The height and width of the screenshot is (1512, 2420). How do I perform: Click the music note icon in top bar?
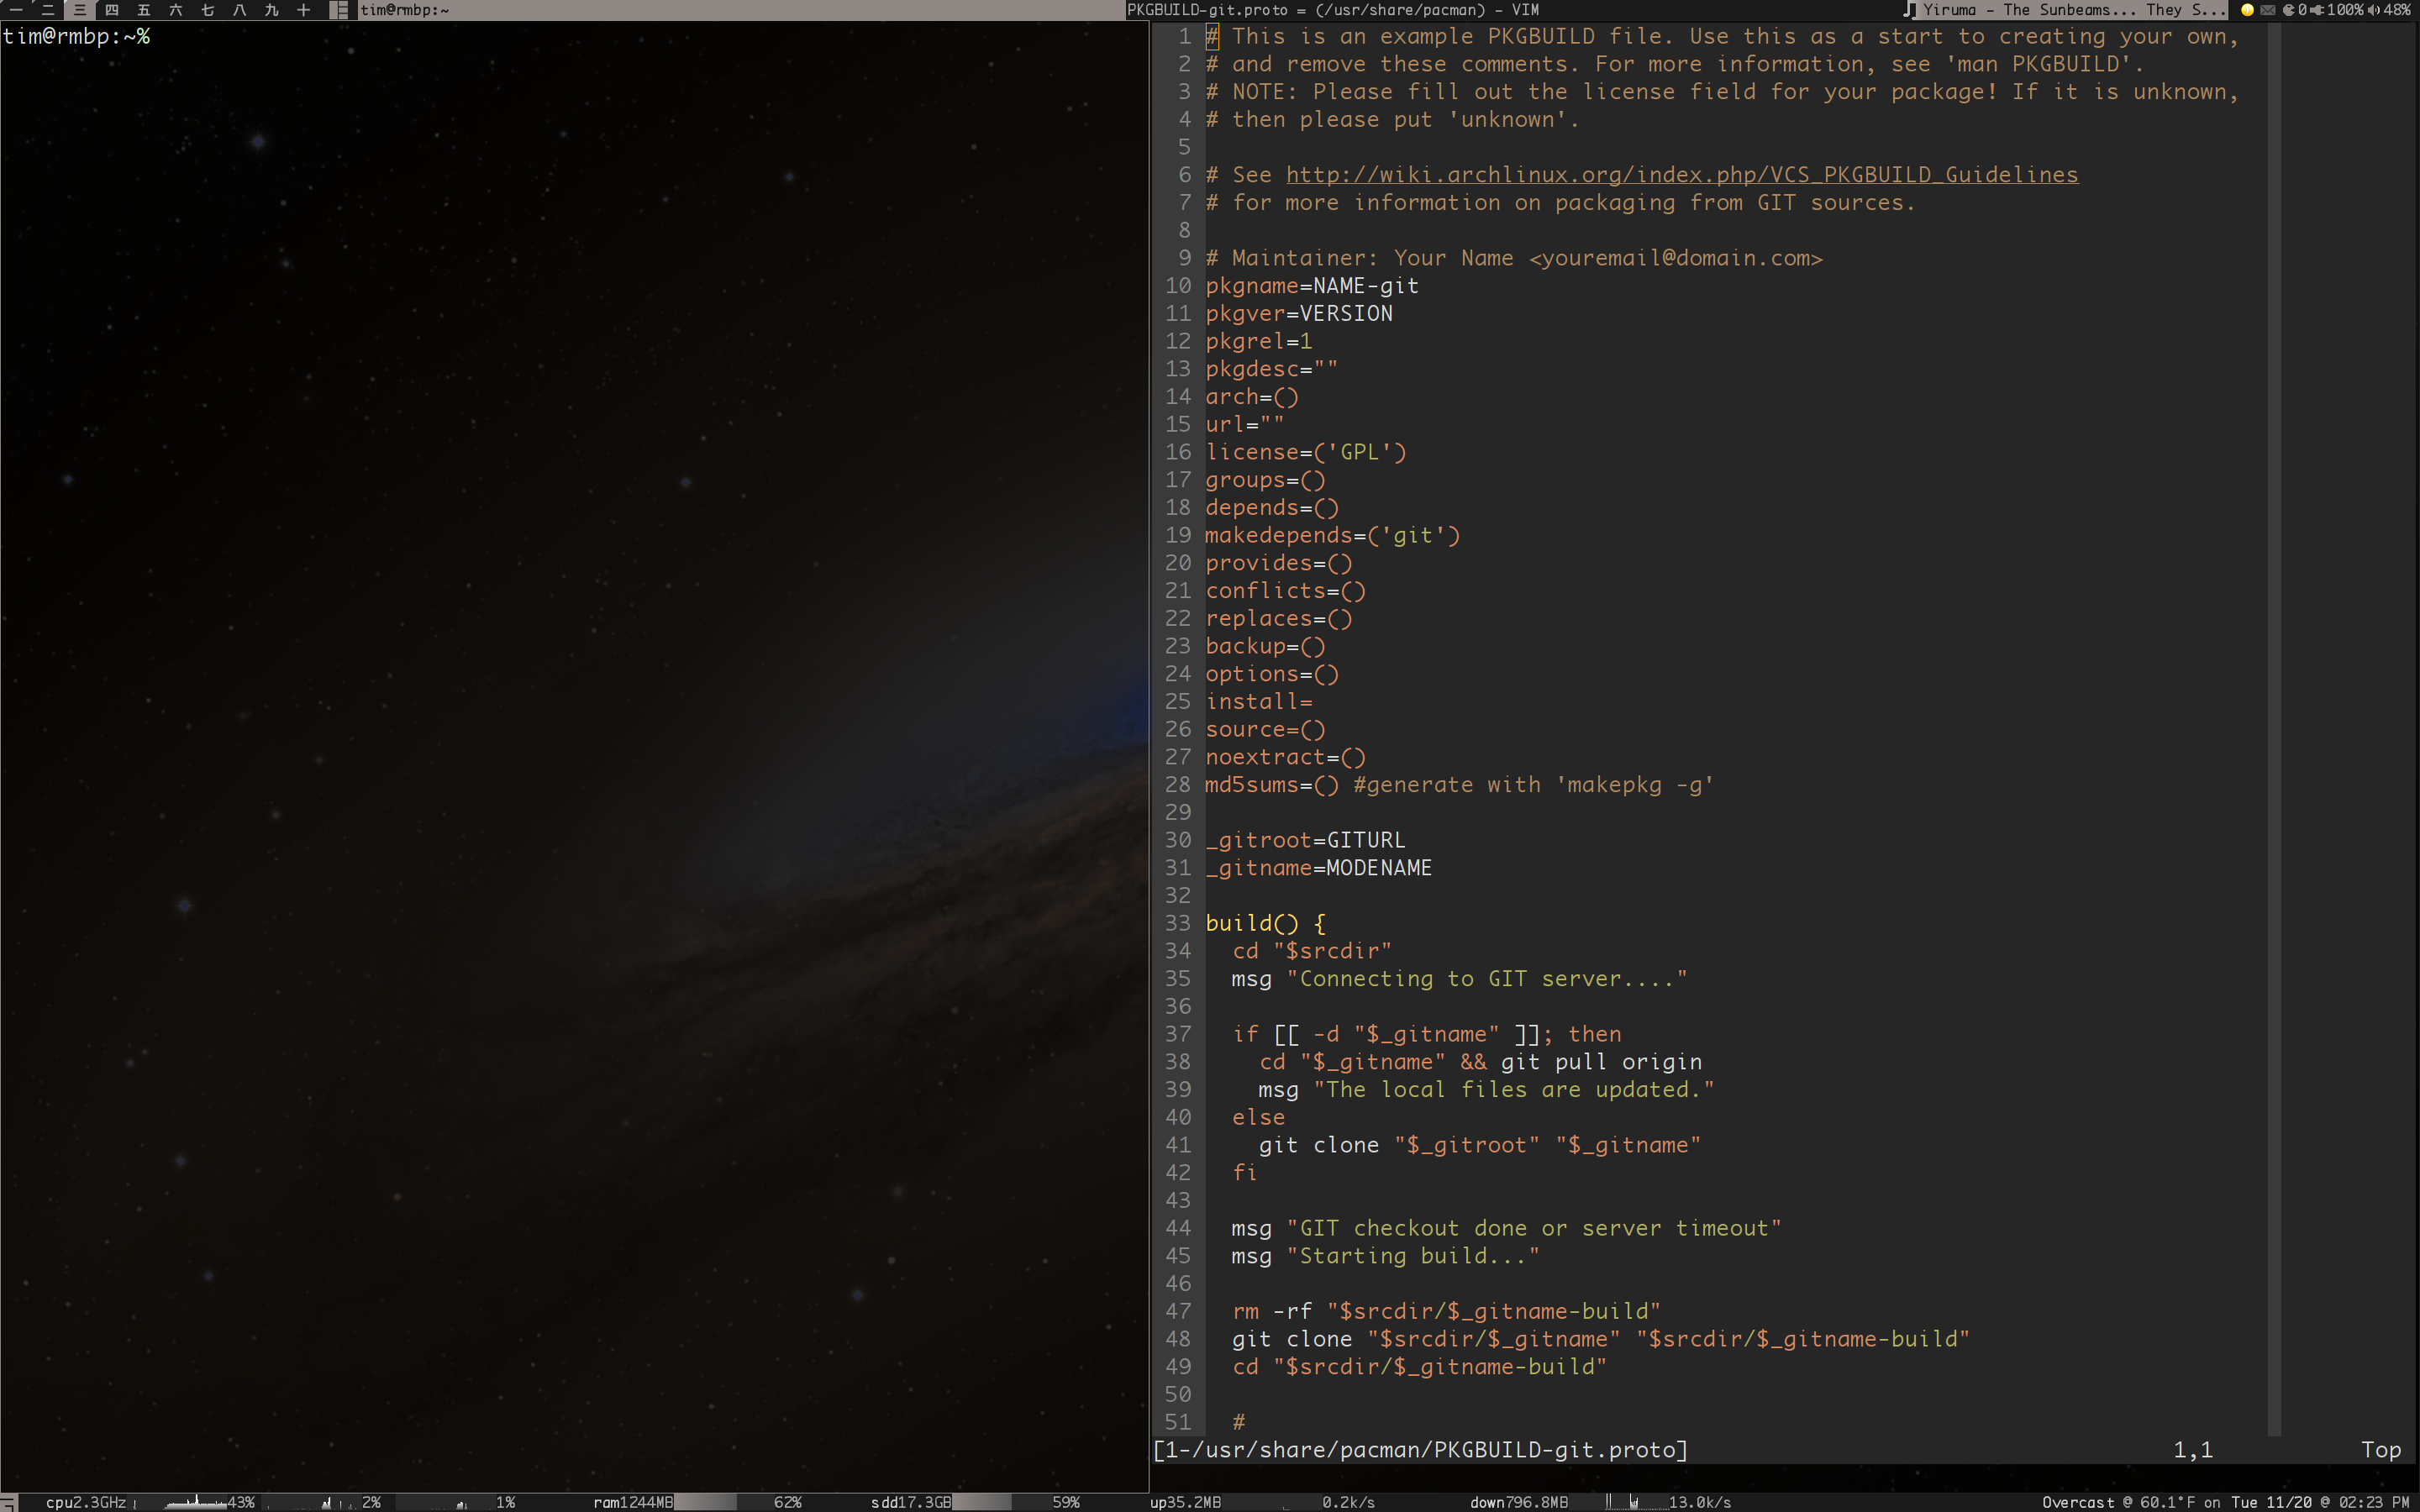coord(1910,10)
